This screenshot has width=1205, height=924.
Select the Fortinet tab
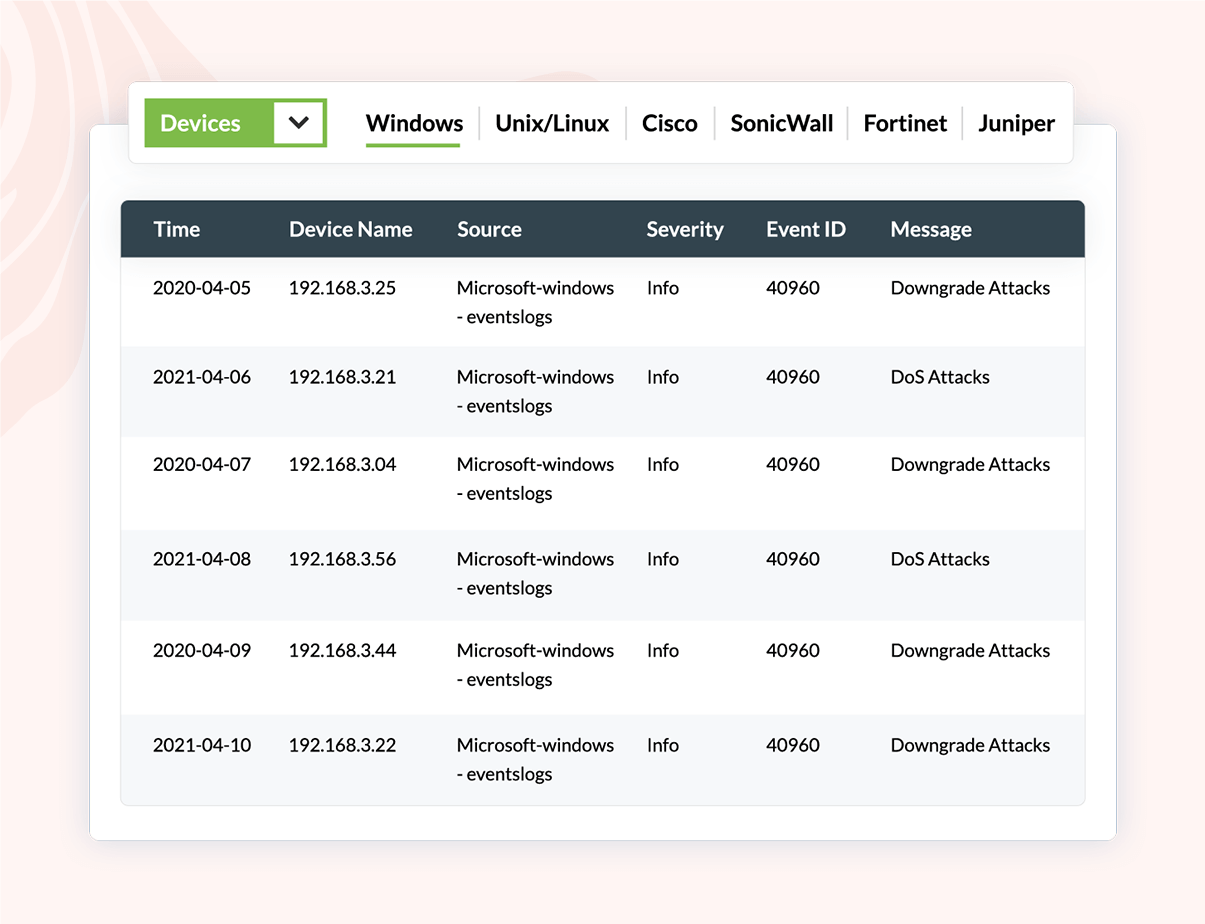pos(904,123)
